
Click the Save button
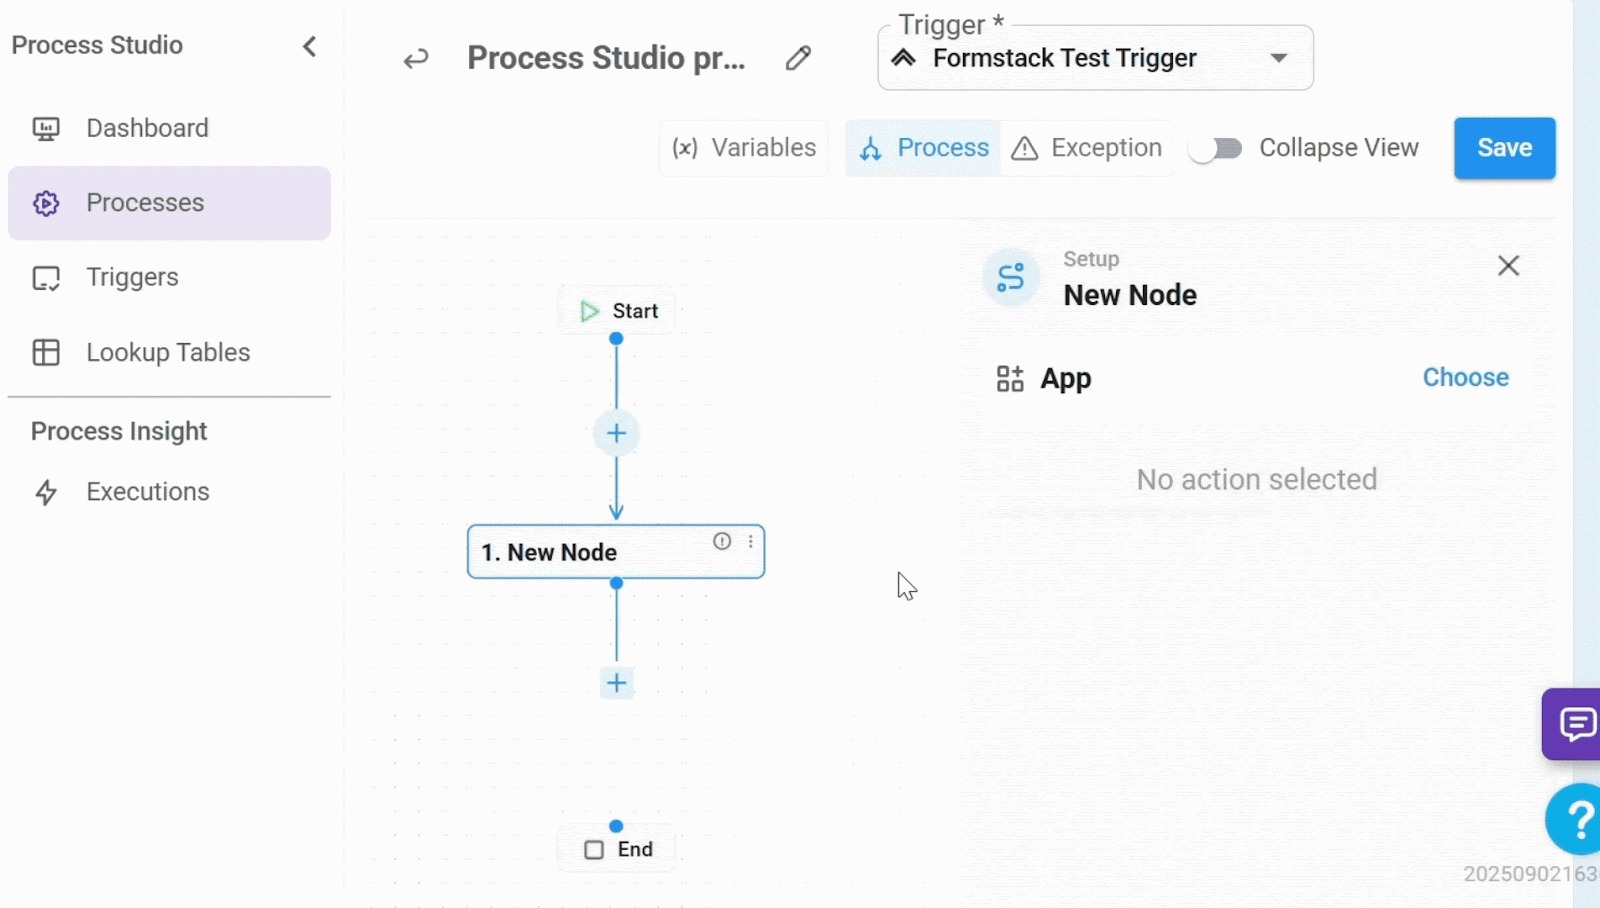(1504, 148)
